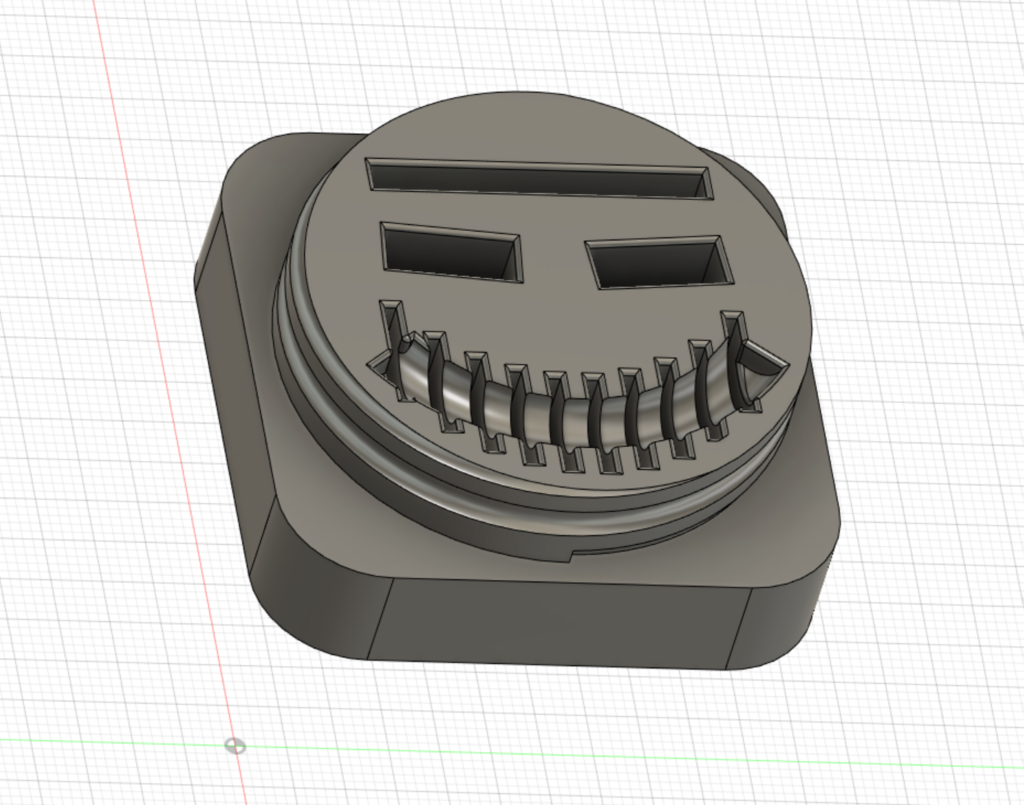Screen dimensions: 1024x805
Task: Select the flat disc face between the two eyes
Action: pos(552,258)
